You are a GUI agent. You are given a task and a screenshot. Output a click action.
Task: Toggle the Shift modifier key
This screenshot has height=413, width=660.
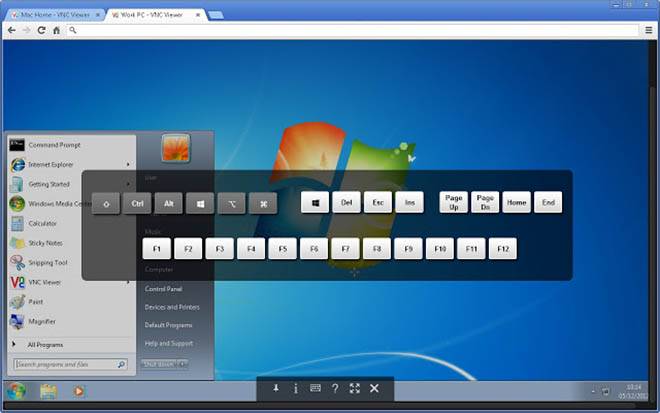[x=106, y=204]
